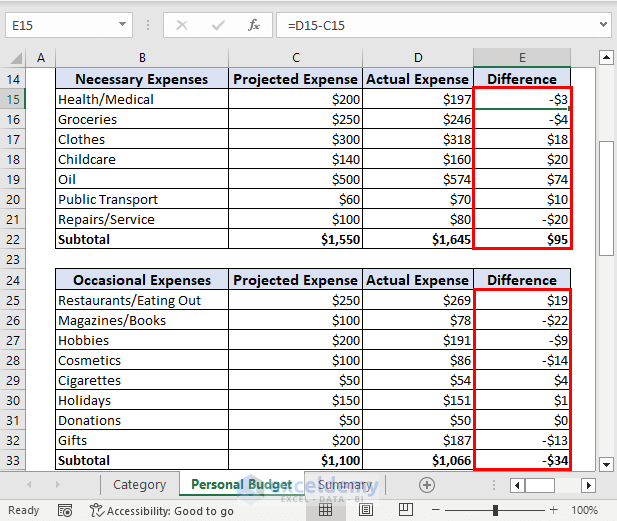Image resolution: width=617 pixels, height=521 pixels.
Task: Switch to Normal view in status bar
Action: pyautogui.click(x=325, y=510)
